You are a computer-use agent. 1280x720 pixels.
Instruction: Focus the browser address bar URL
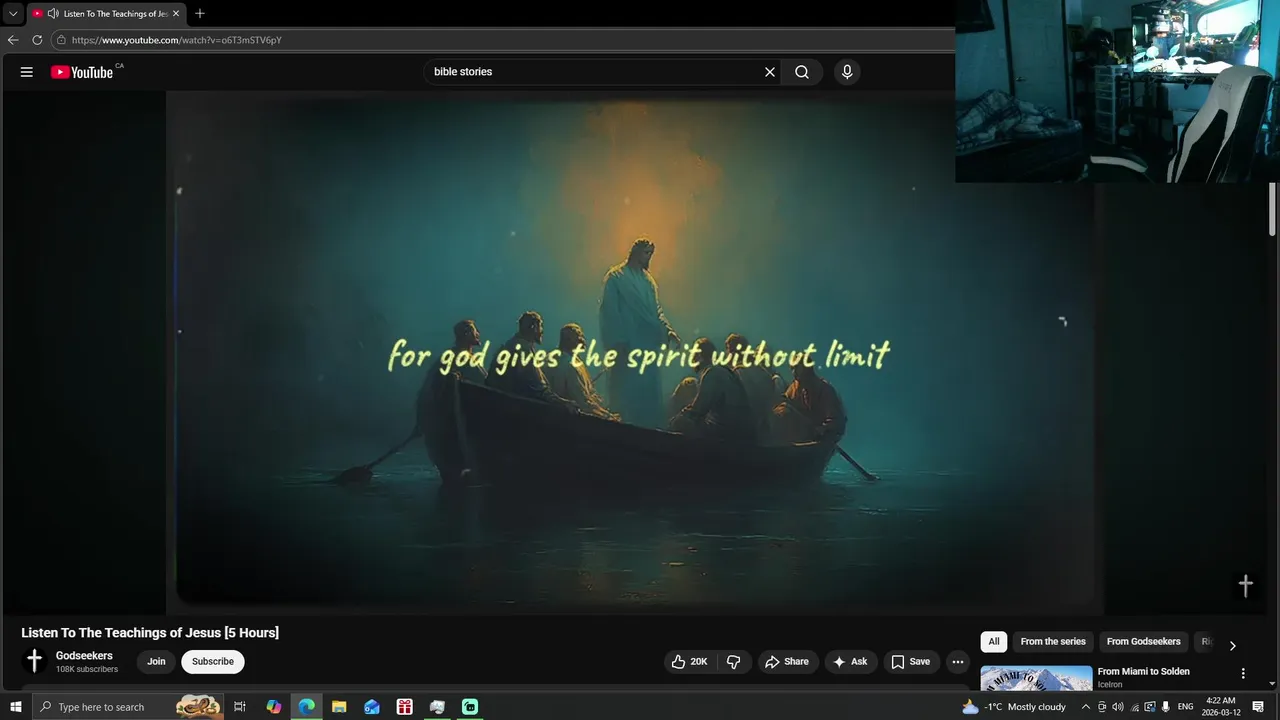tap(177, 40)
